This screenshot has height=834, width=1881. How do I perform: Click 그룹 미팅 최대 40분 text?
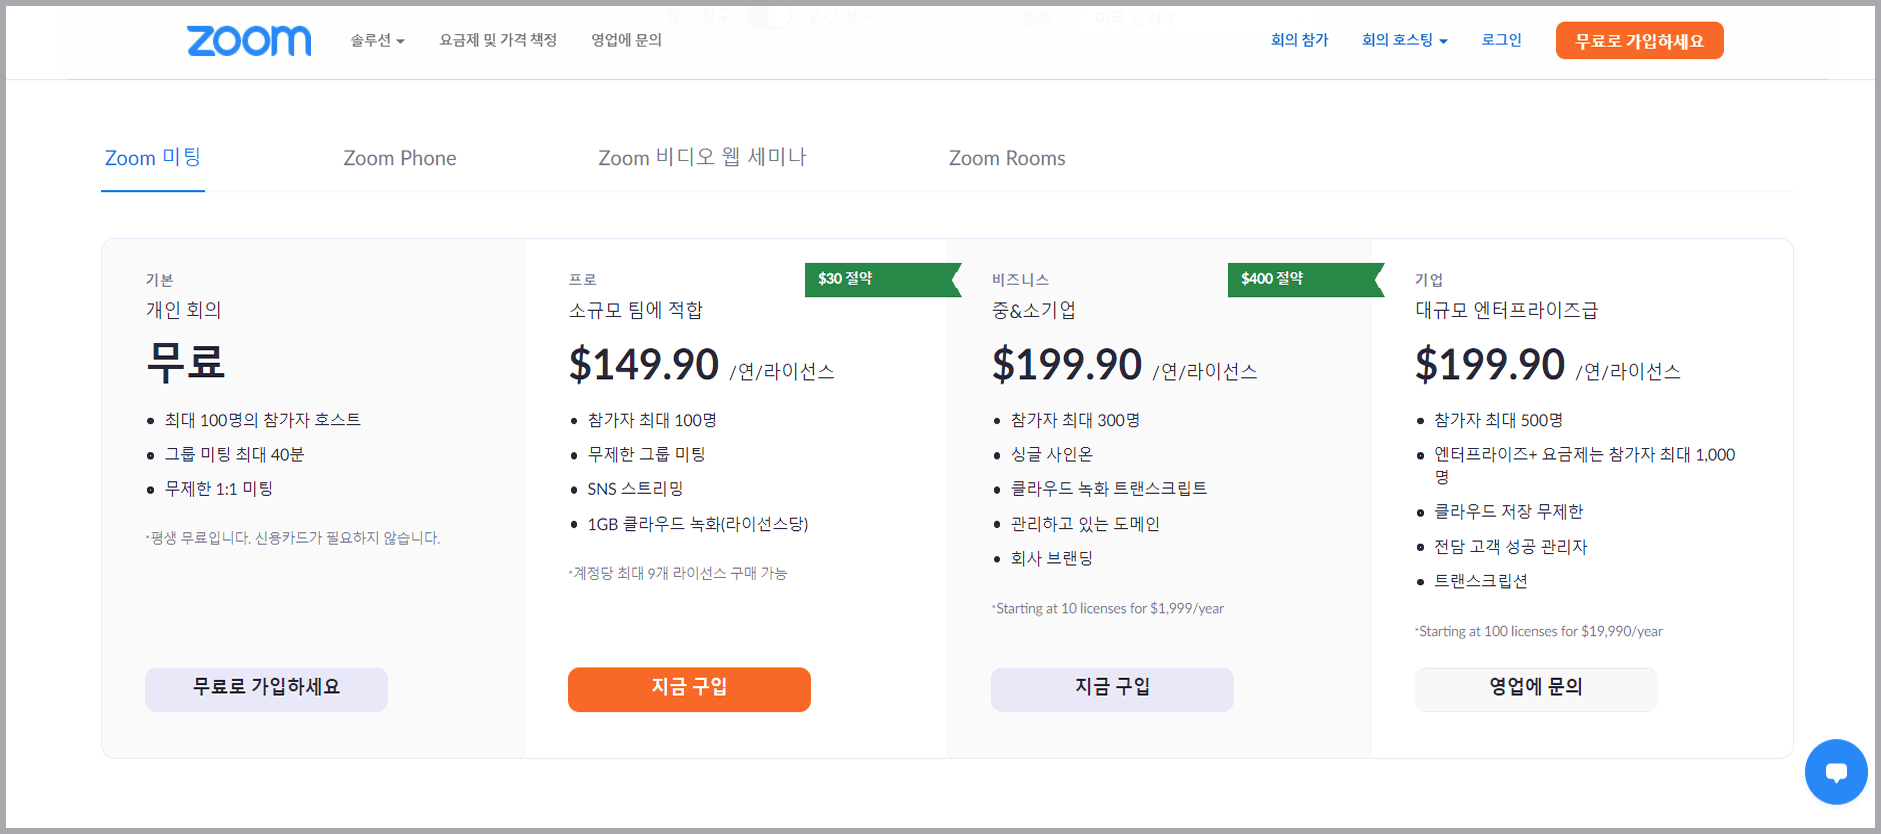click(235, 454)
